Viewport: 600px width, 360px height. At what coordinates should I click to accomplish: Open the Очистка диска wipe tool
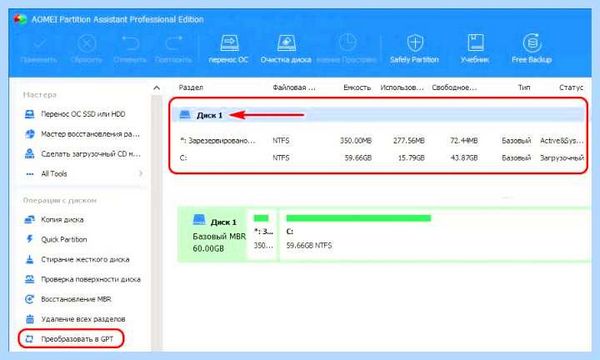coord(286,49)
